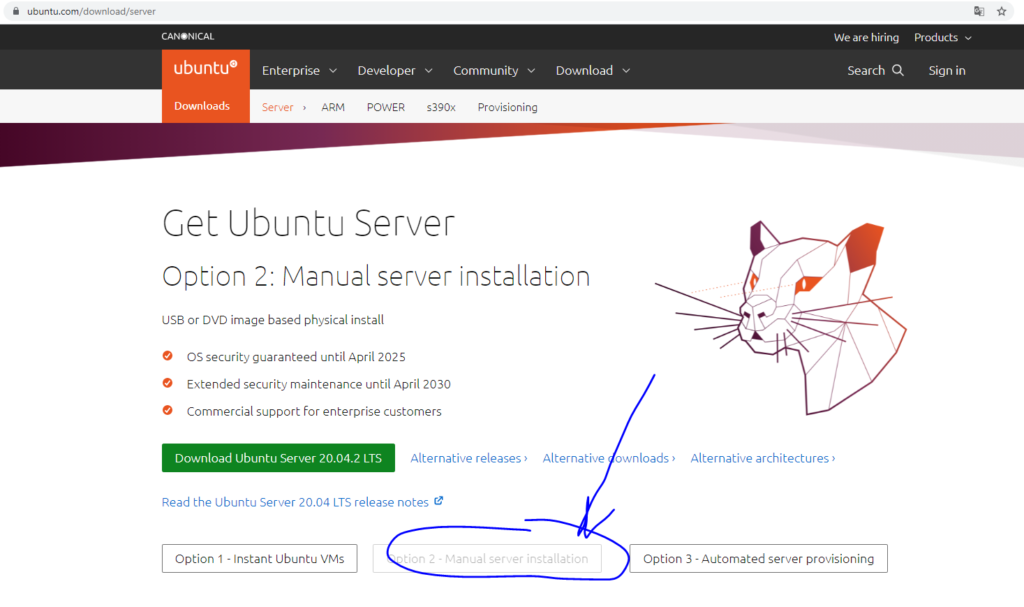This screenshot has width=1024, height=607.
Task: Expand the Enterprise dropdown menu
Action: click(x=299, y=71)
